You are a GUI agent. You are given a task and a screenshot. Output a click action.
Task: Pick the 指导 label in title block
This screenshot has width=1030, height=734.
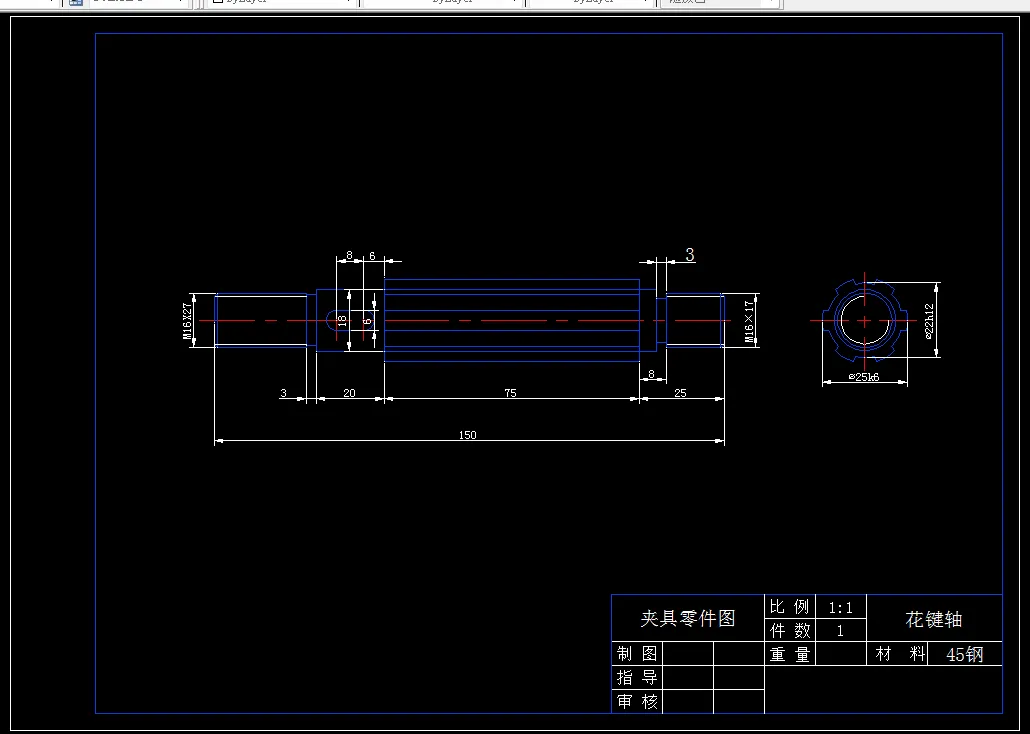pyautogui.click(x=637, y=677)
